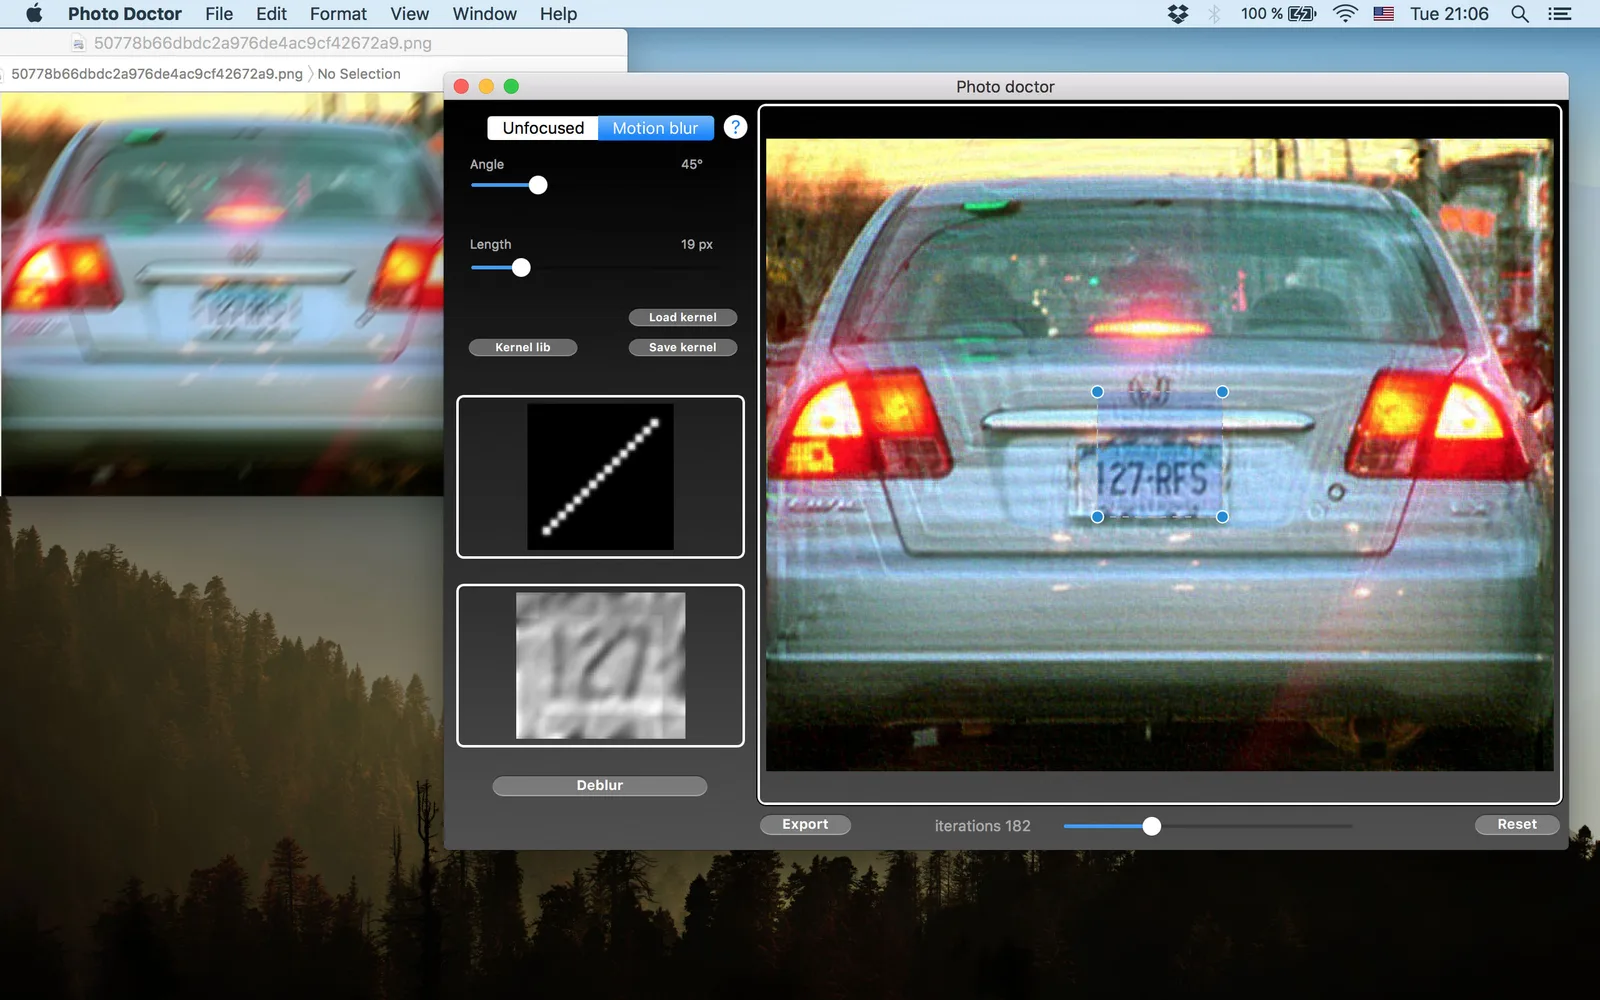Click the Length slider handle

tap(521, 268)
